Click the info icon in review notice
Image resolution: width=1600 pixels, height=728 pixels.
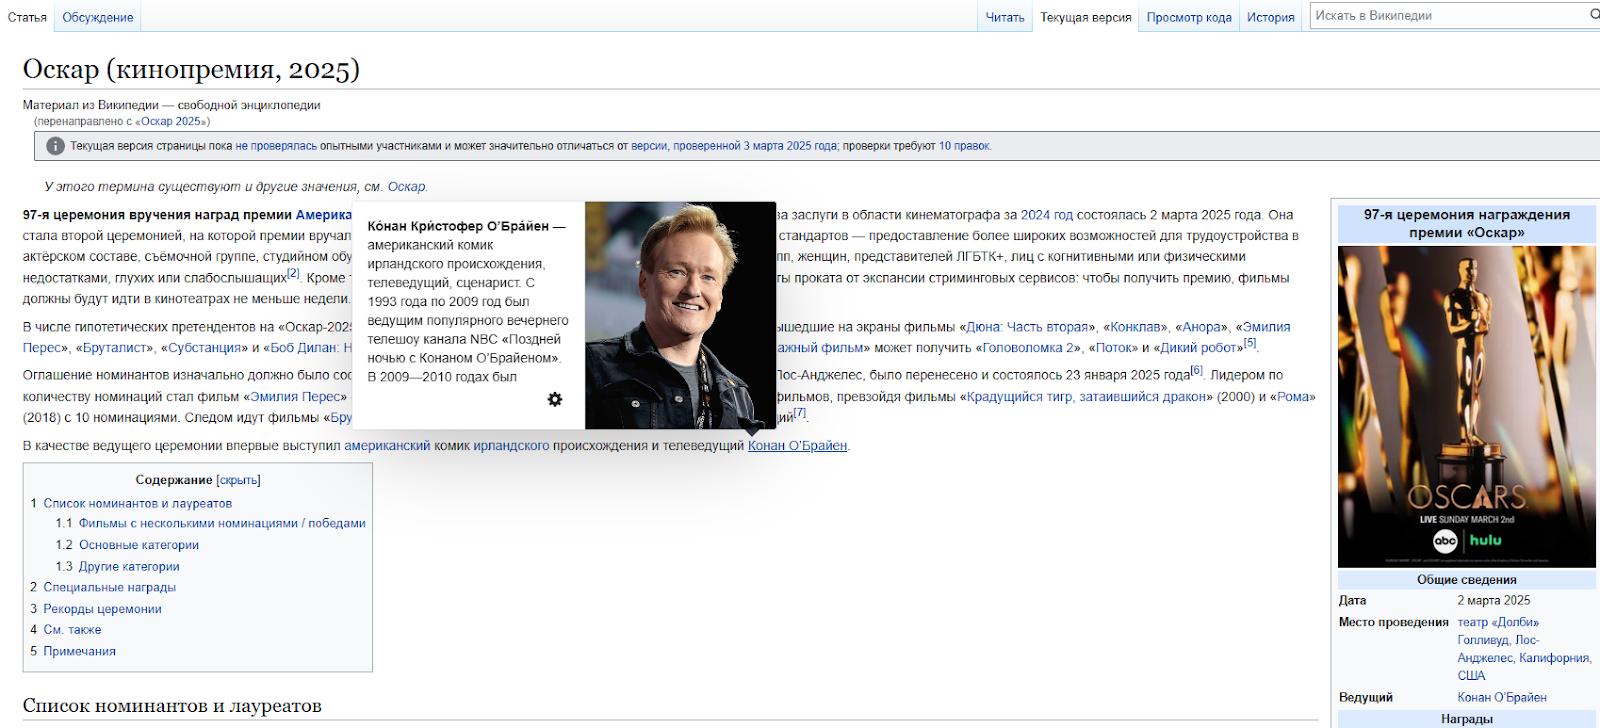(56, 146)
